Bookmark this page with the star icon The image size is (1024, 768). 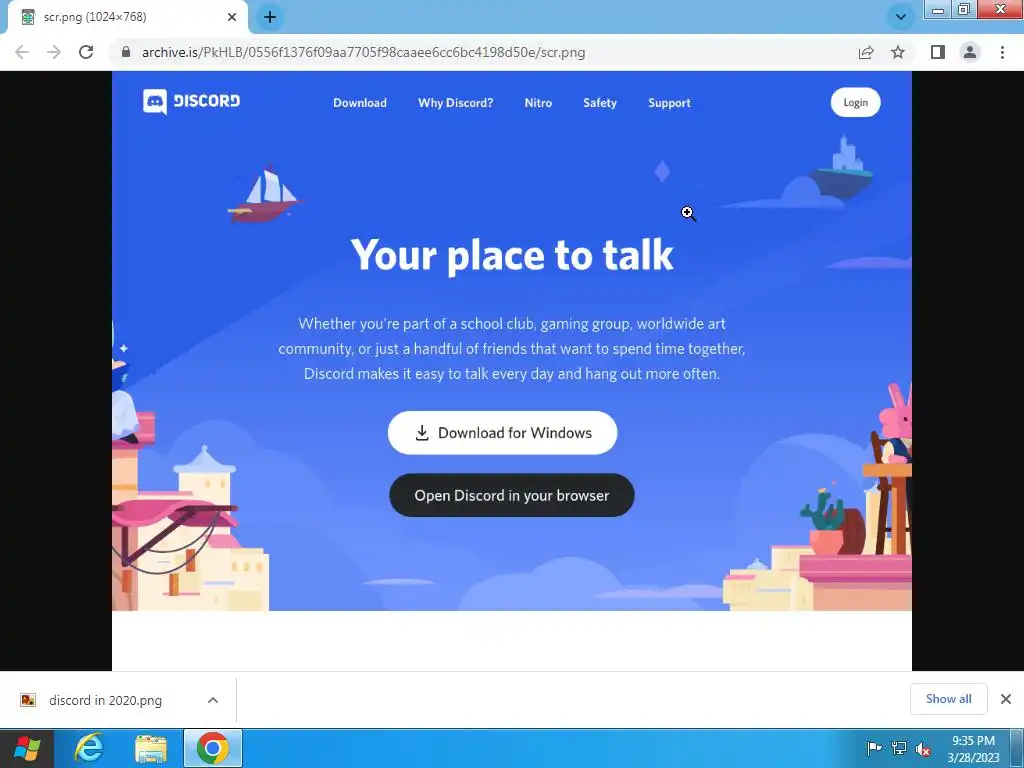pyautogui.click(x=898, y=52)
